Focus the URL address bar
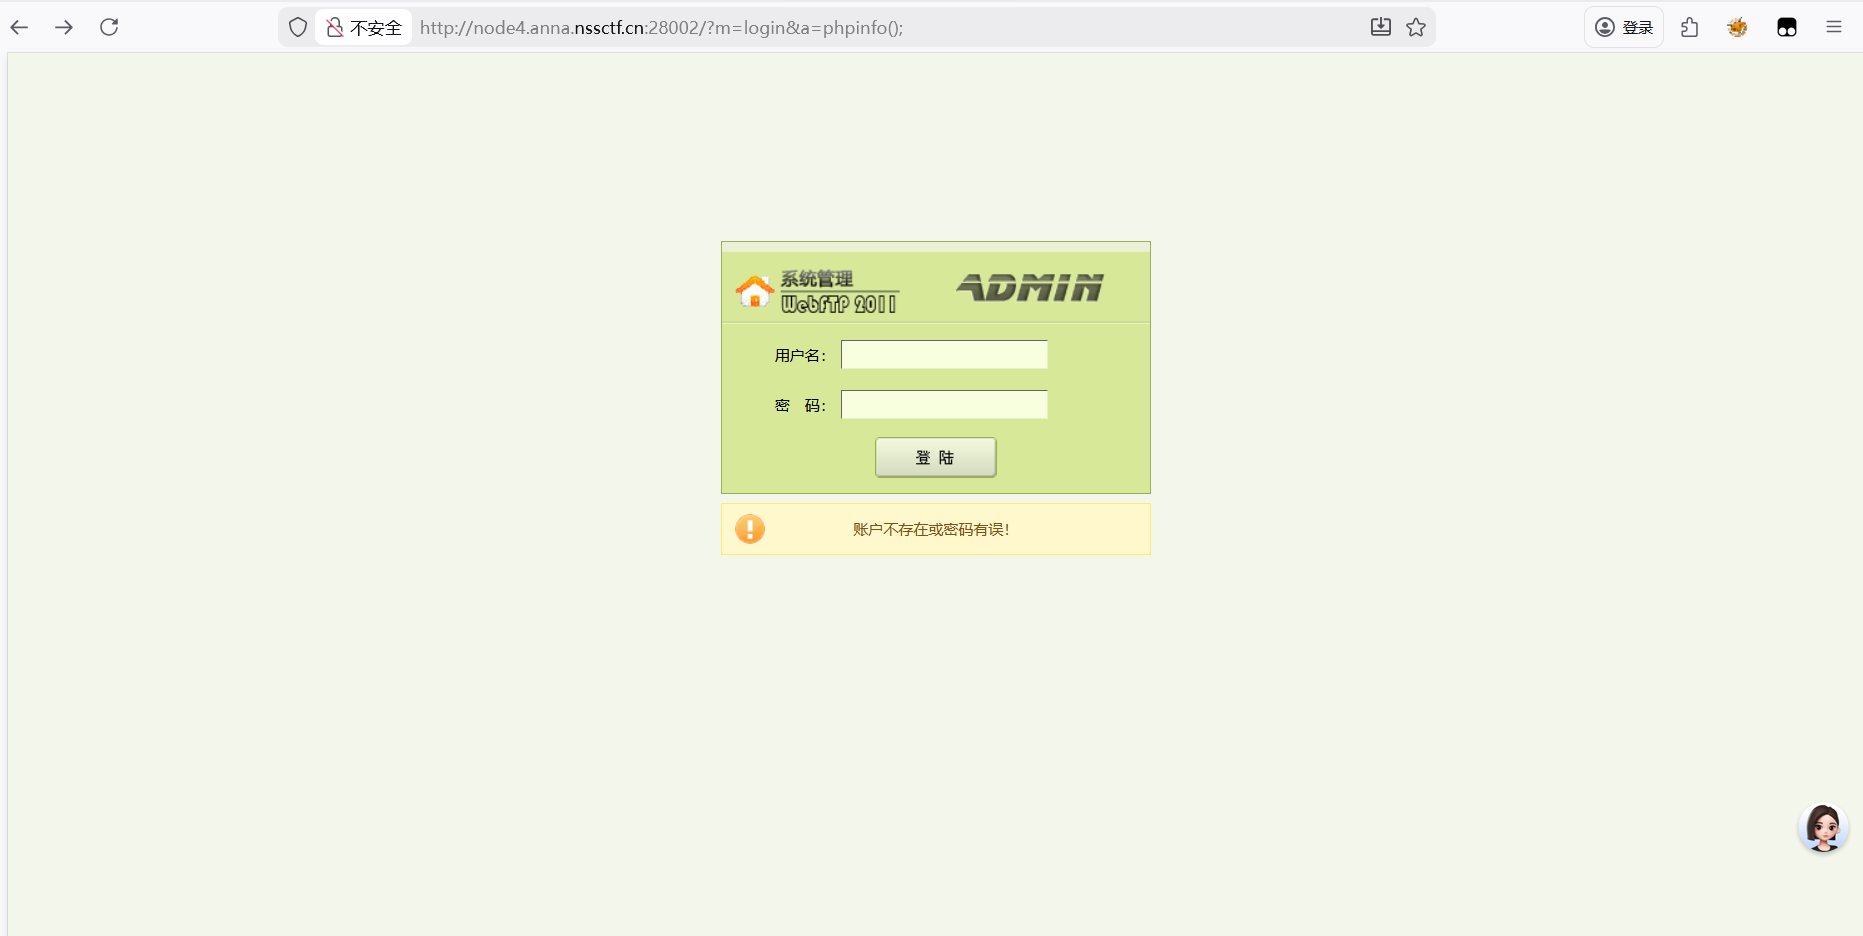Viewport: 1863px width, 936px height. point(850,27)
